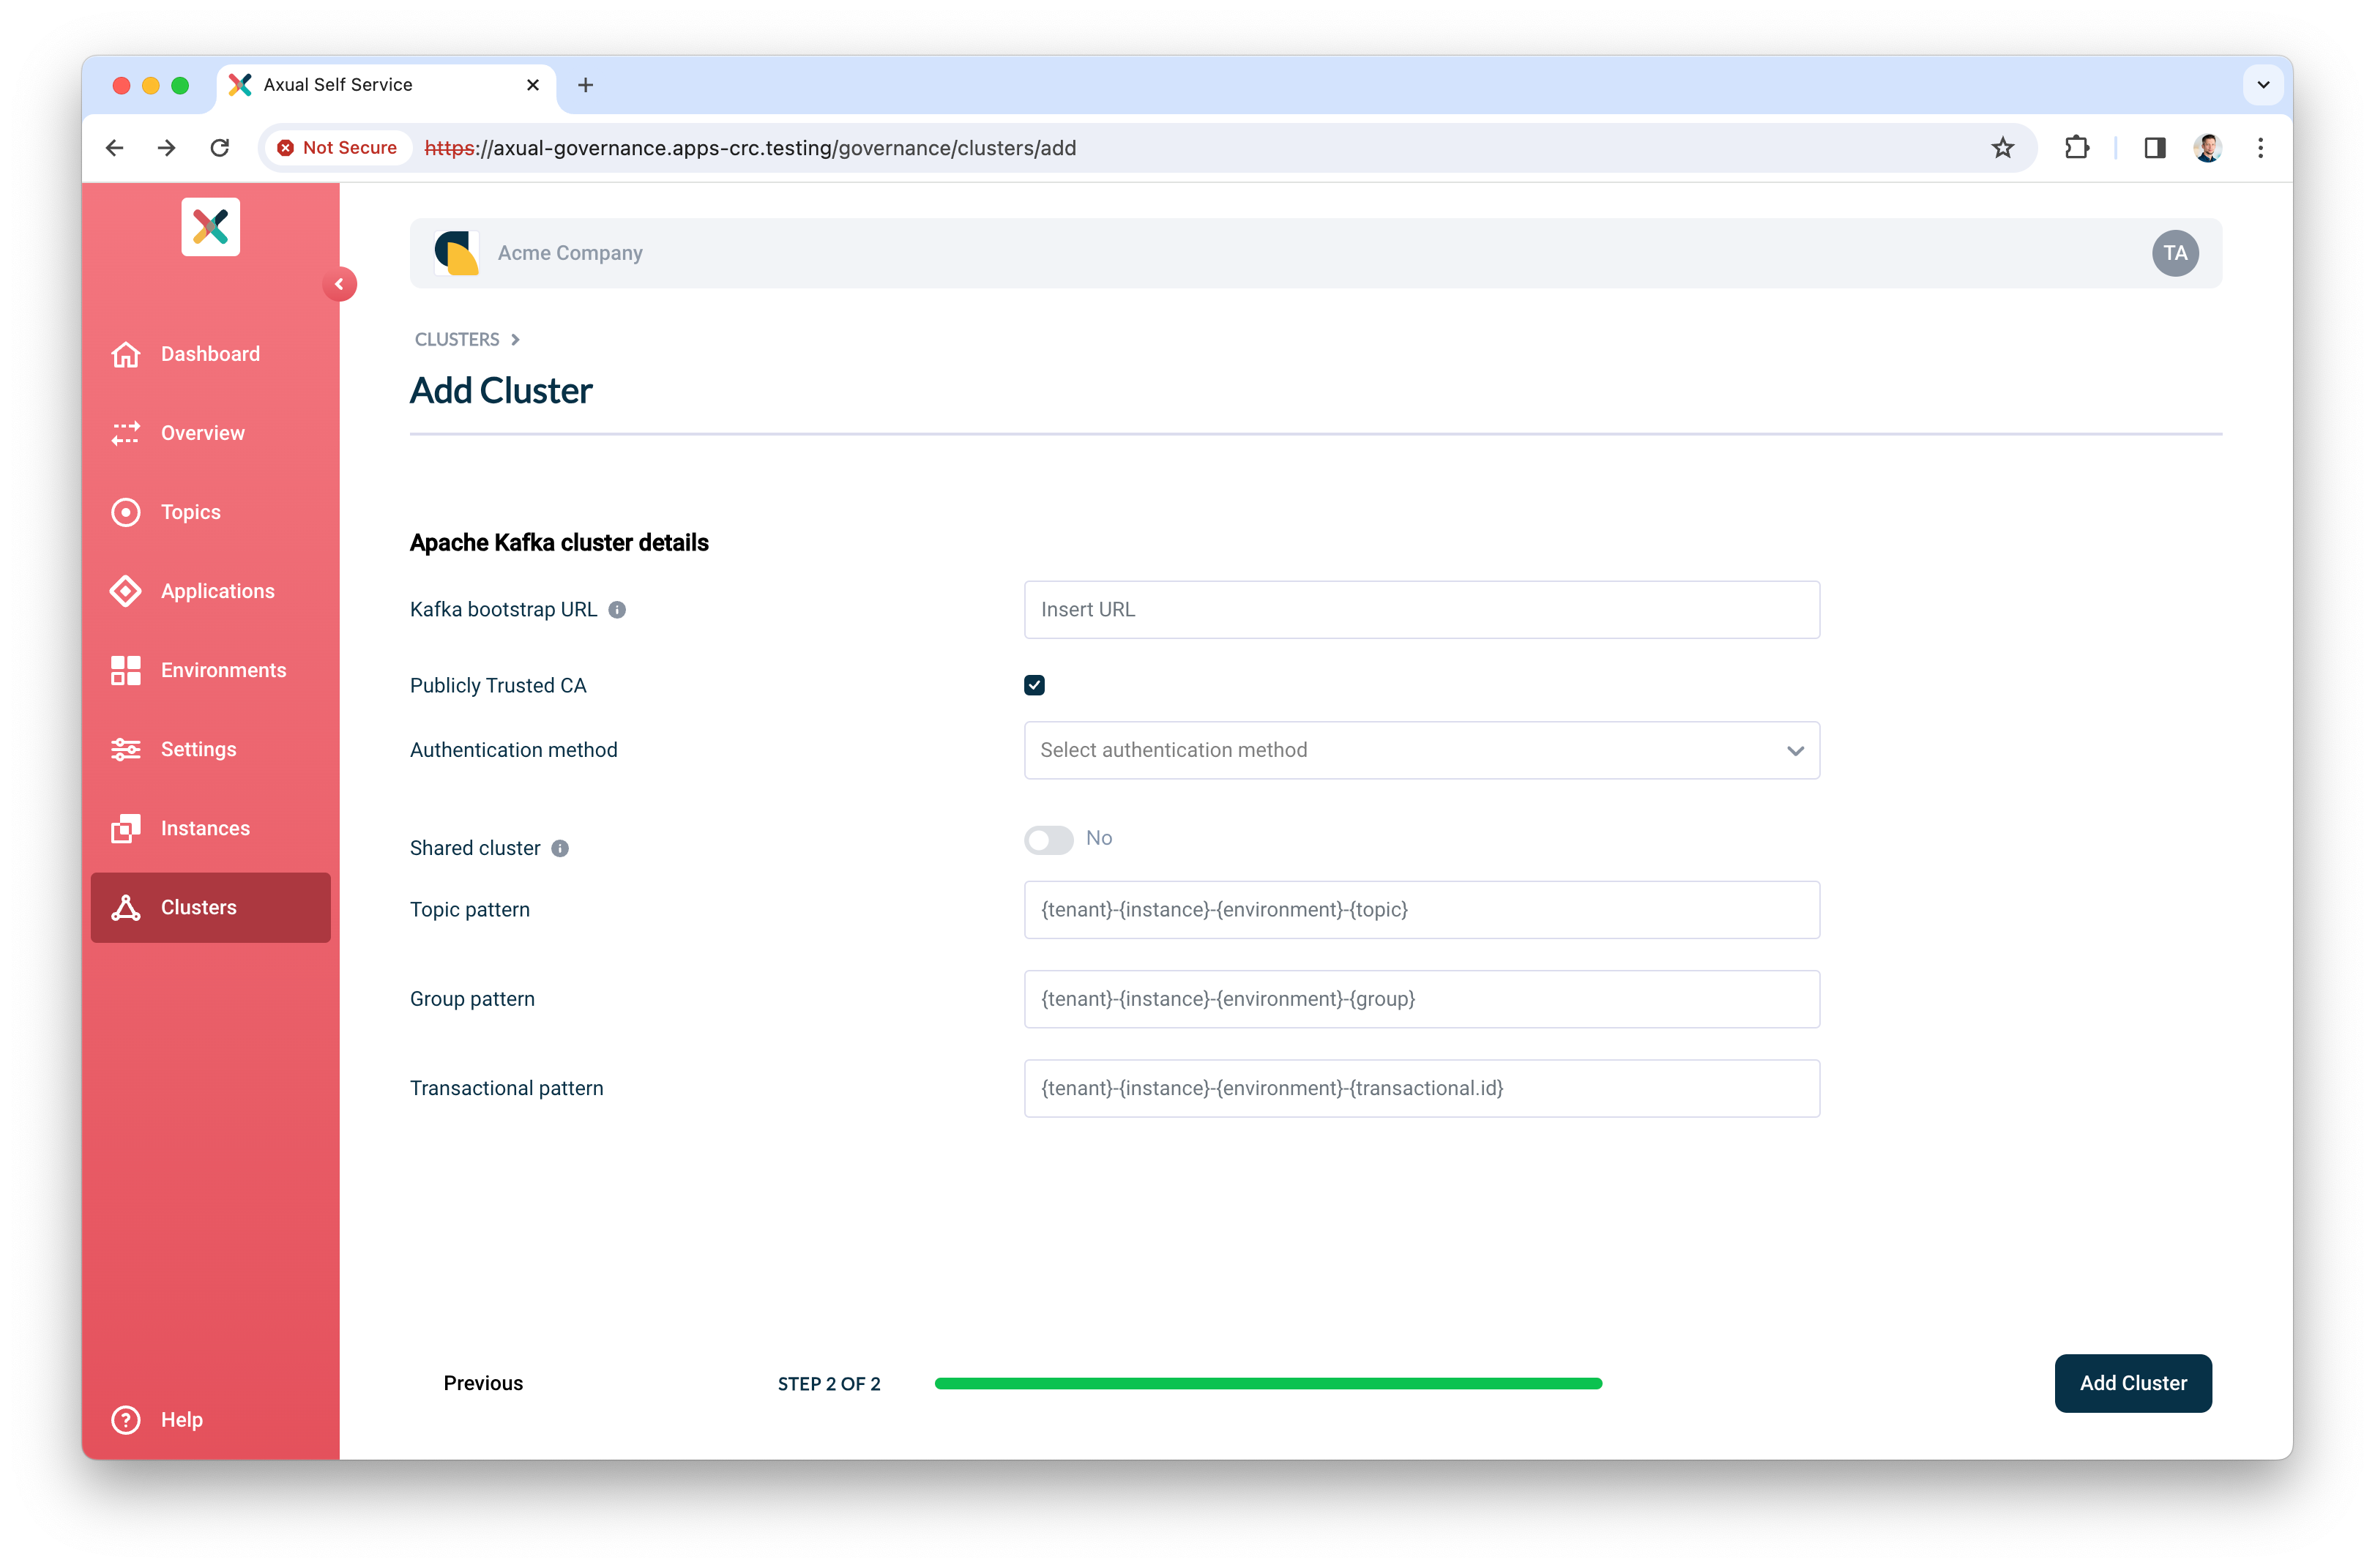The width and height of the screenshot is (2375, 1568).
Task: Click the info icon next to Kafka bootstrap URL
Action: coord(617,609)
